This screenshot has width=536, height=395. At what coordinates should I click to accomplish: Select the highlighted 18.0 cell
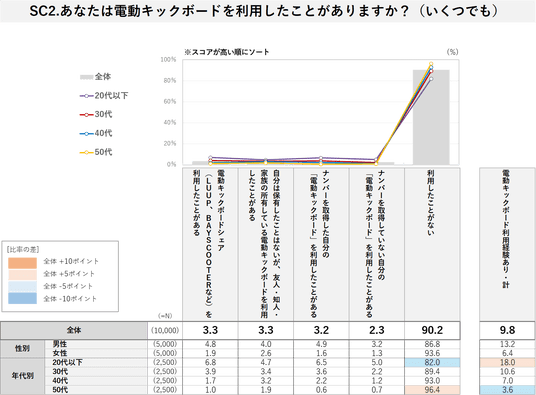tap(507, 363)
